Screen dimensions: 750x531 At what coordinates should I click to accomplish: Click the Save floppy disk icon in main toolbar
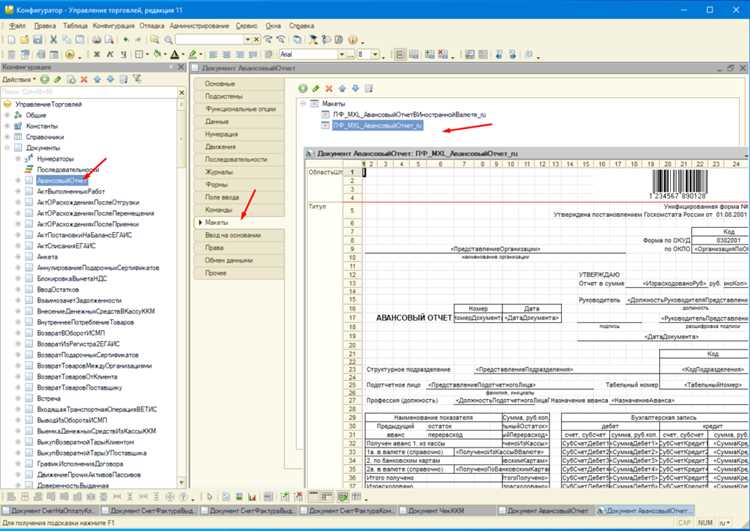point(38,40)
